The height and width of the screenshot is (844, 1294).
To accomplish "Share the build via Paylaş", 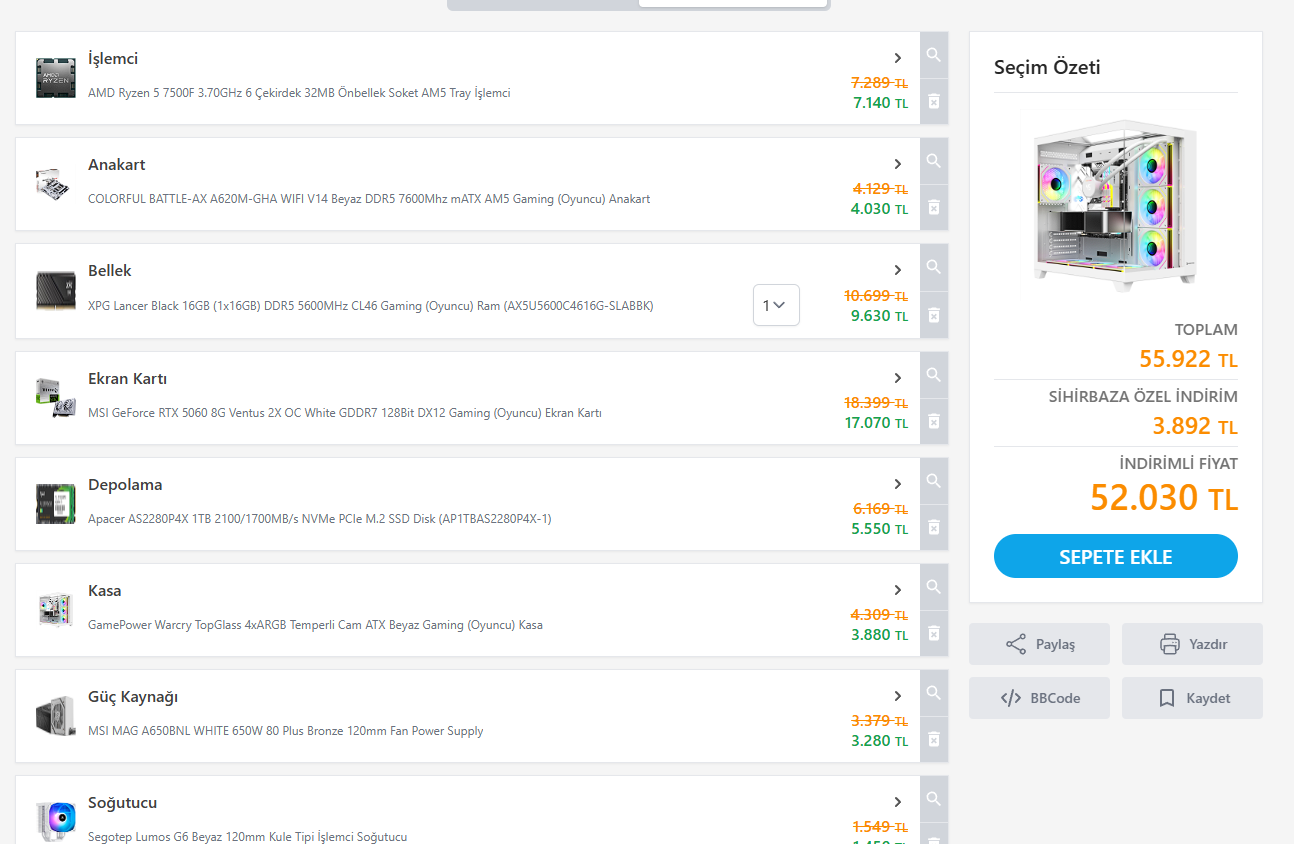I will (1039, 644).
